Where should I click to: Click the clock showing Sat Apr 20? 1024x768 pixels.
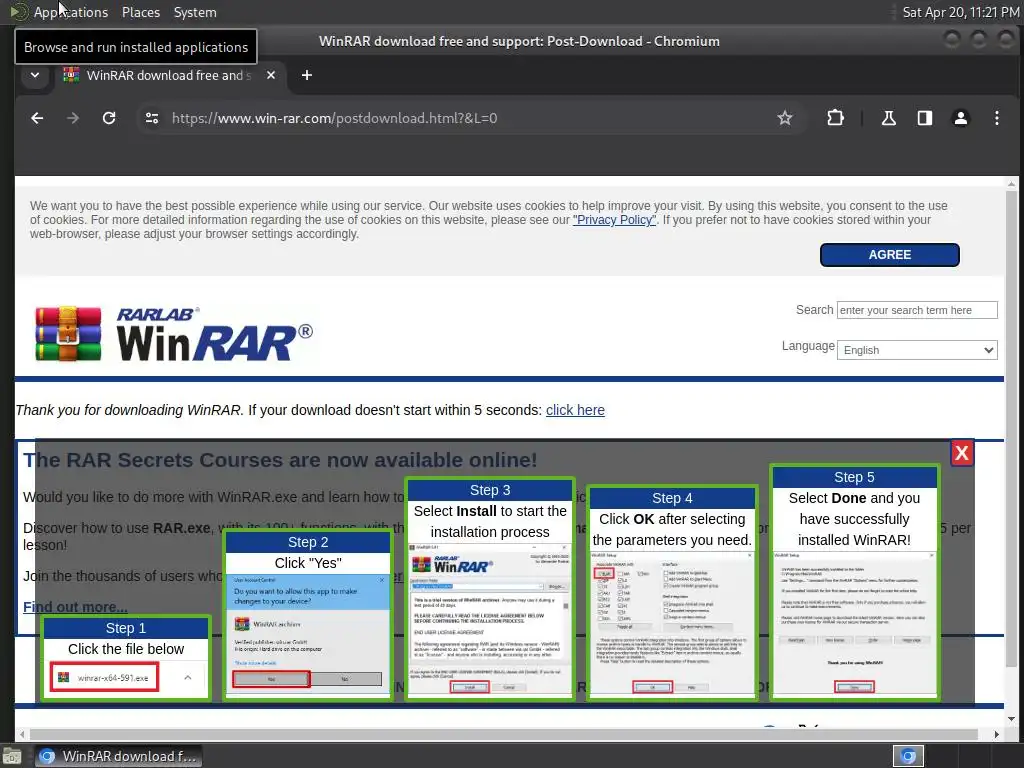(x=961, y=12)
